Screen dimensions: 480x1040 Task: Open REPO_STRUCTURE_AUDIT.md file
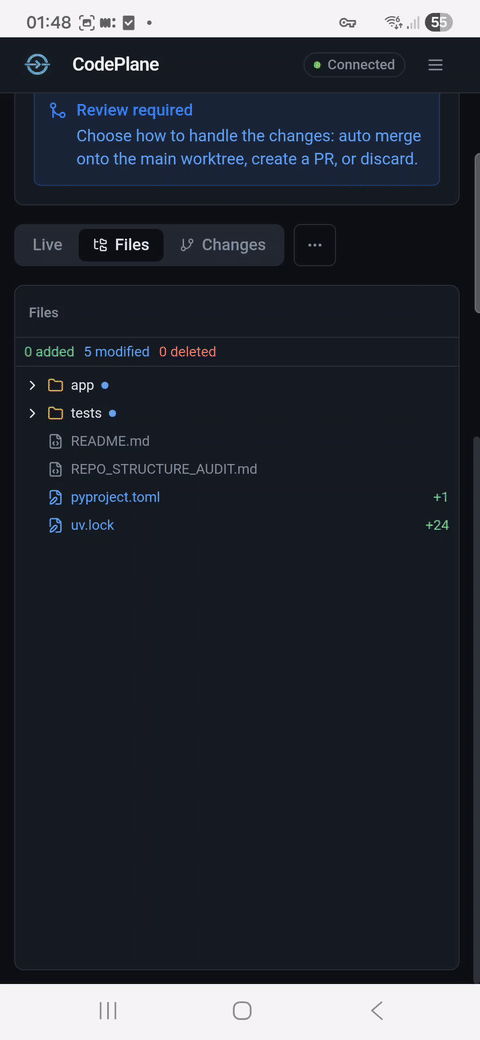coord(164,469)
